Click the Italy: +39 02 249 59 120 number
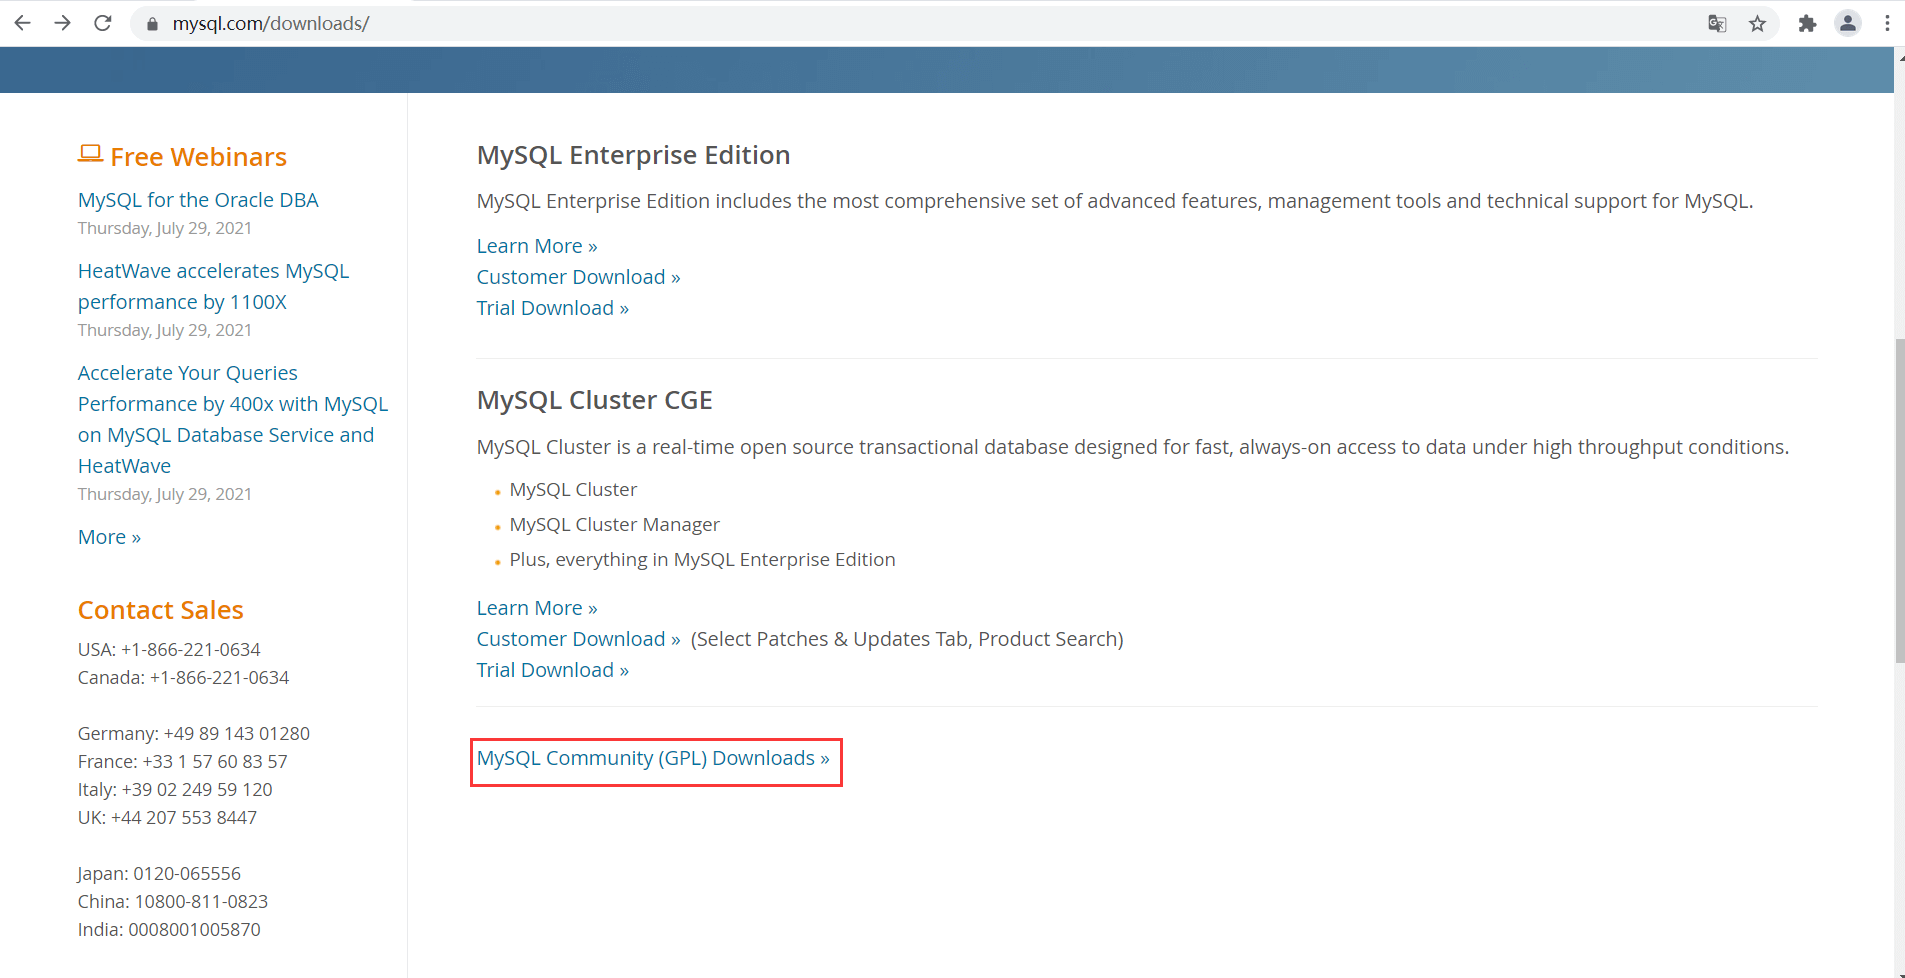This screenshot has height=978, width=1905. click(175, 790)
